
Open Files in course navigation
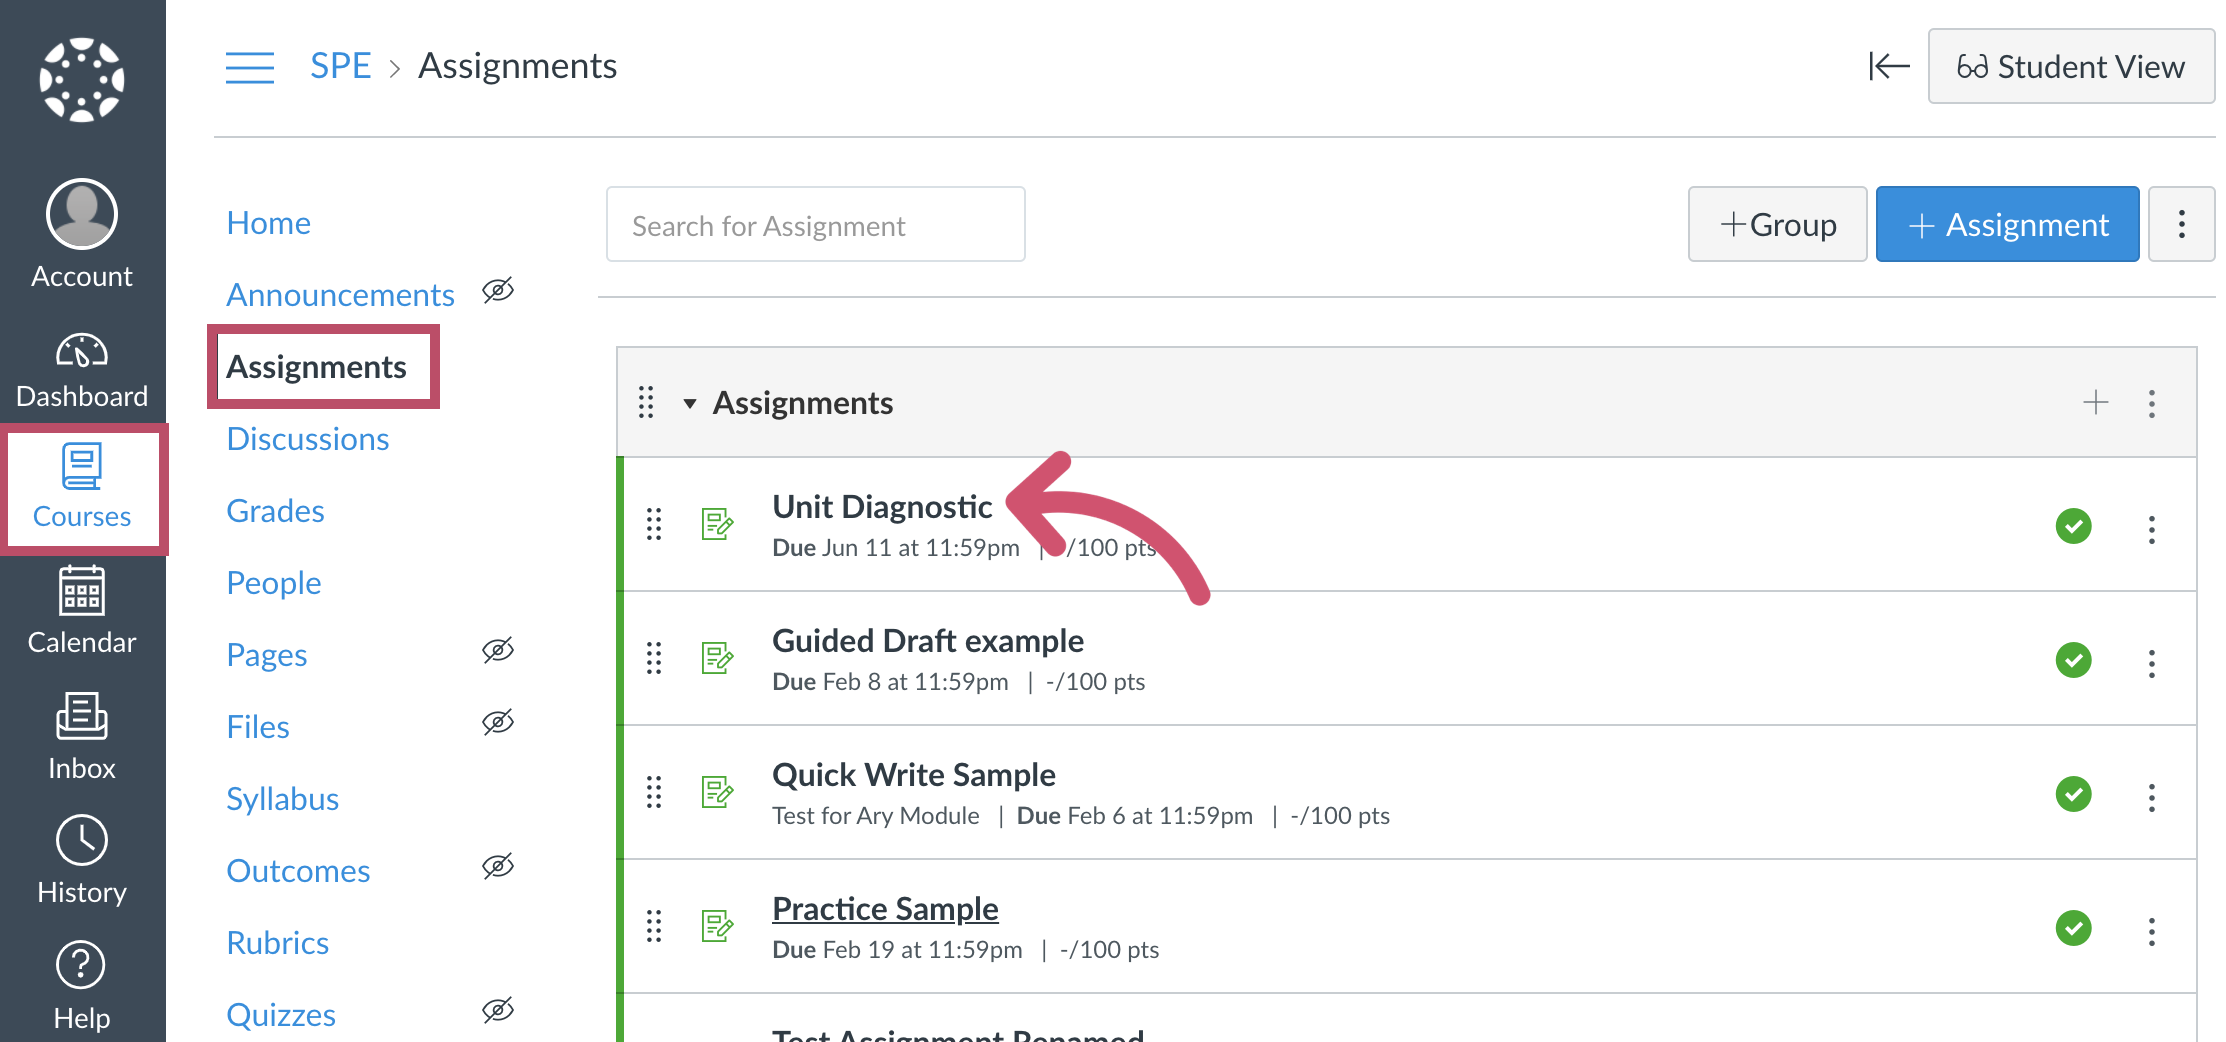click(x=257, y=727)
